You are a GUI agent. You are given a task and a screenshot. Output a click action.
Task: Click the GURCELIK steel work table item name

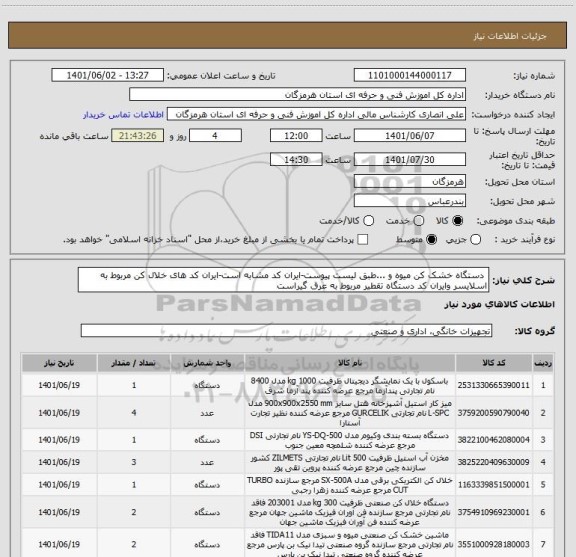350,413
